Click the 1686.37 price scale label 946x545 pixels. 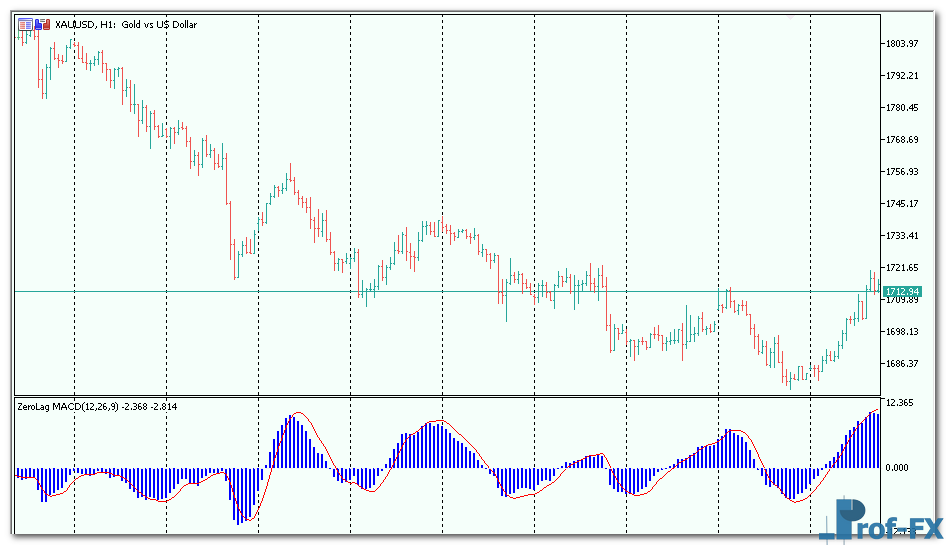(x=901, y=363)
